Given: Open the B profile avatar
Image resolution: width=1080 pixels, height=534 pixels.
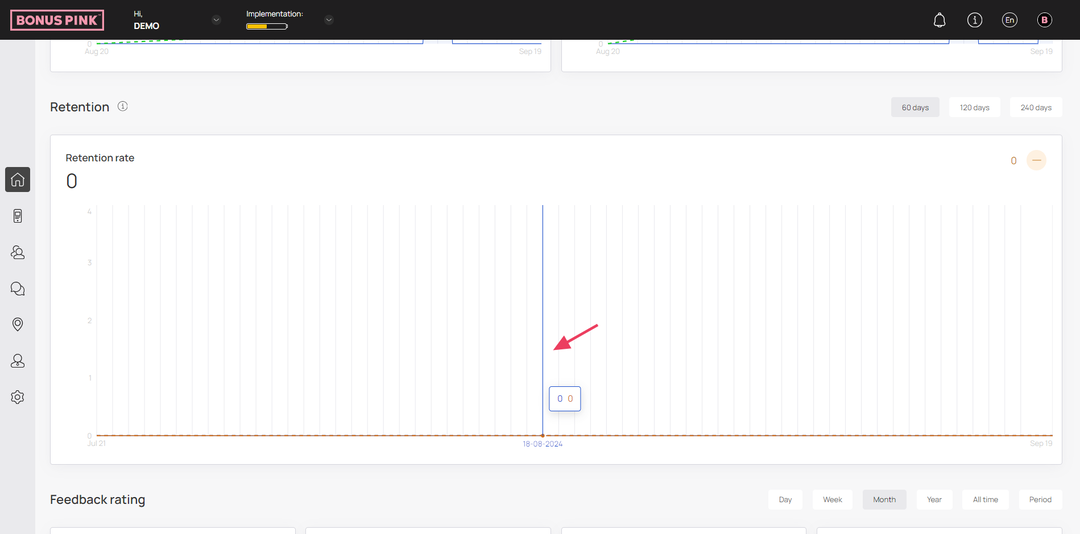Looking at the screenshot, I should point(1044,20).
